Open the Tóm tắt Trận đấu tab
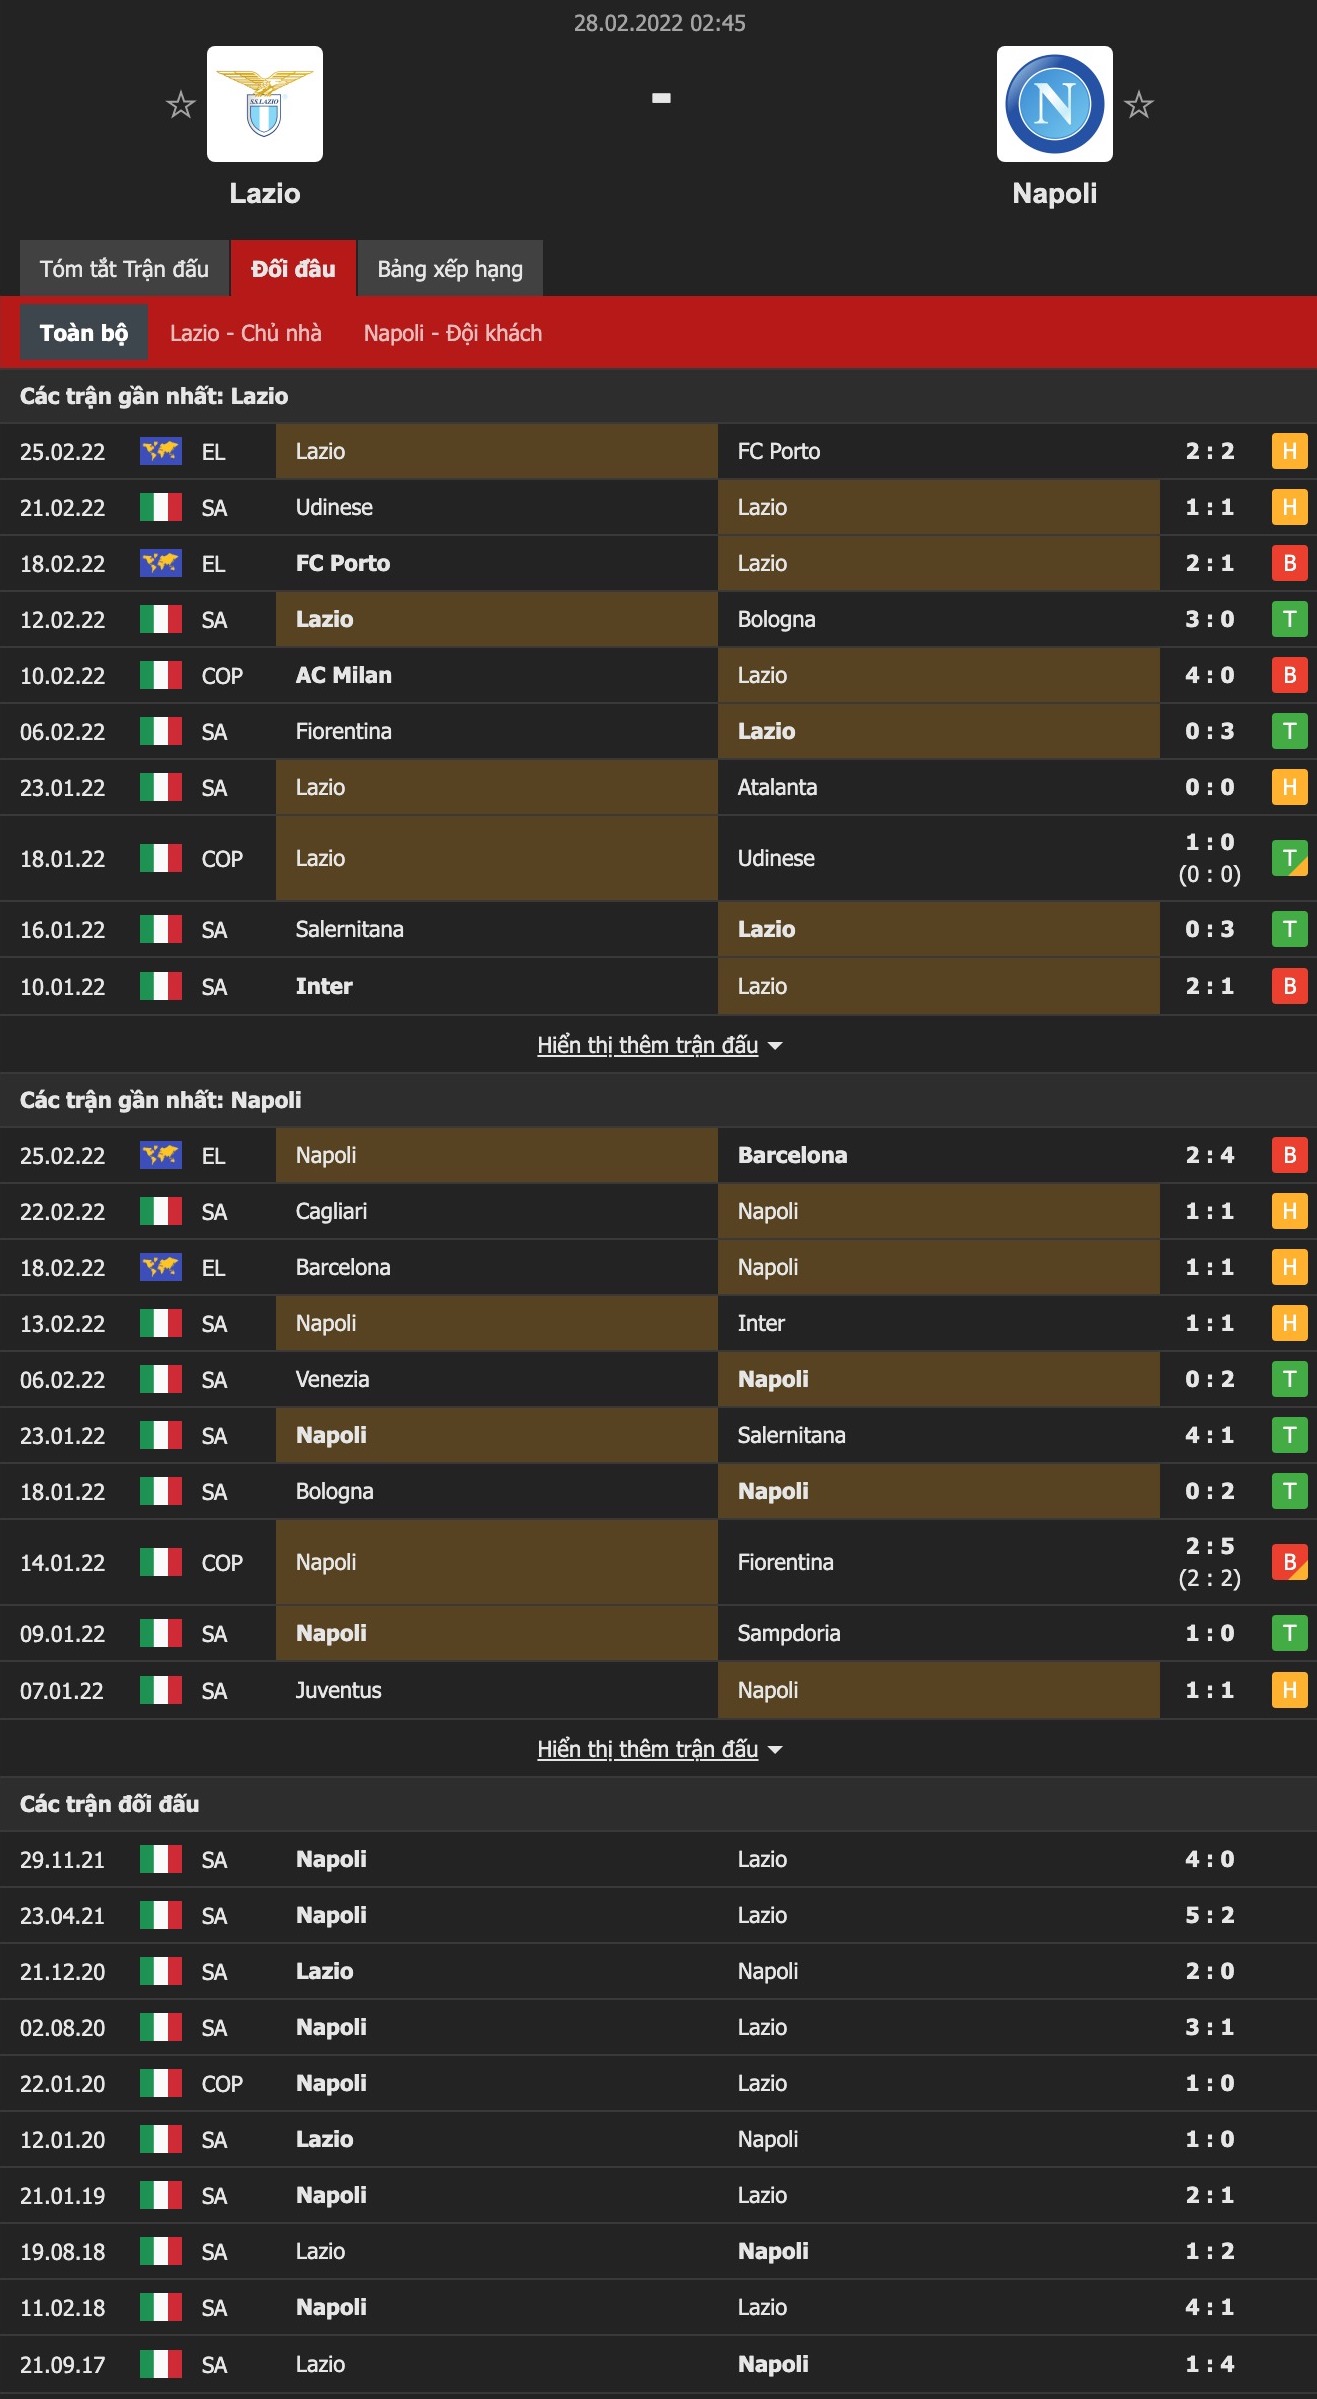Viewport: 1317px width, 2399px height. [x=124, y=268]
